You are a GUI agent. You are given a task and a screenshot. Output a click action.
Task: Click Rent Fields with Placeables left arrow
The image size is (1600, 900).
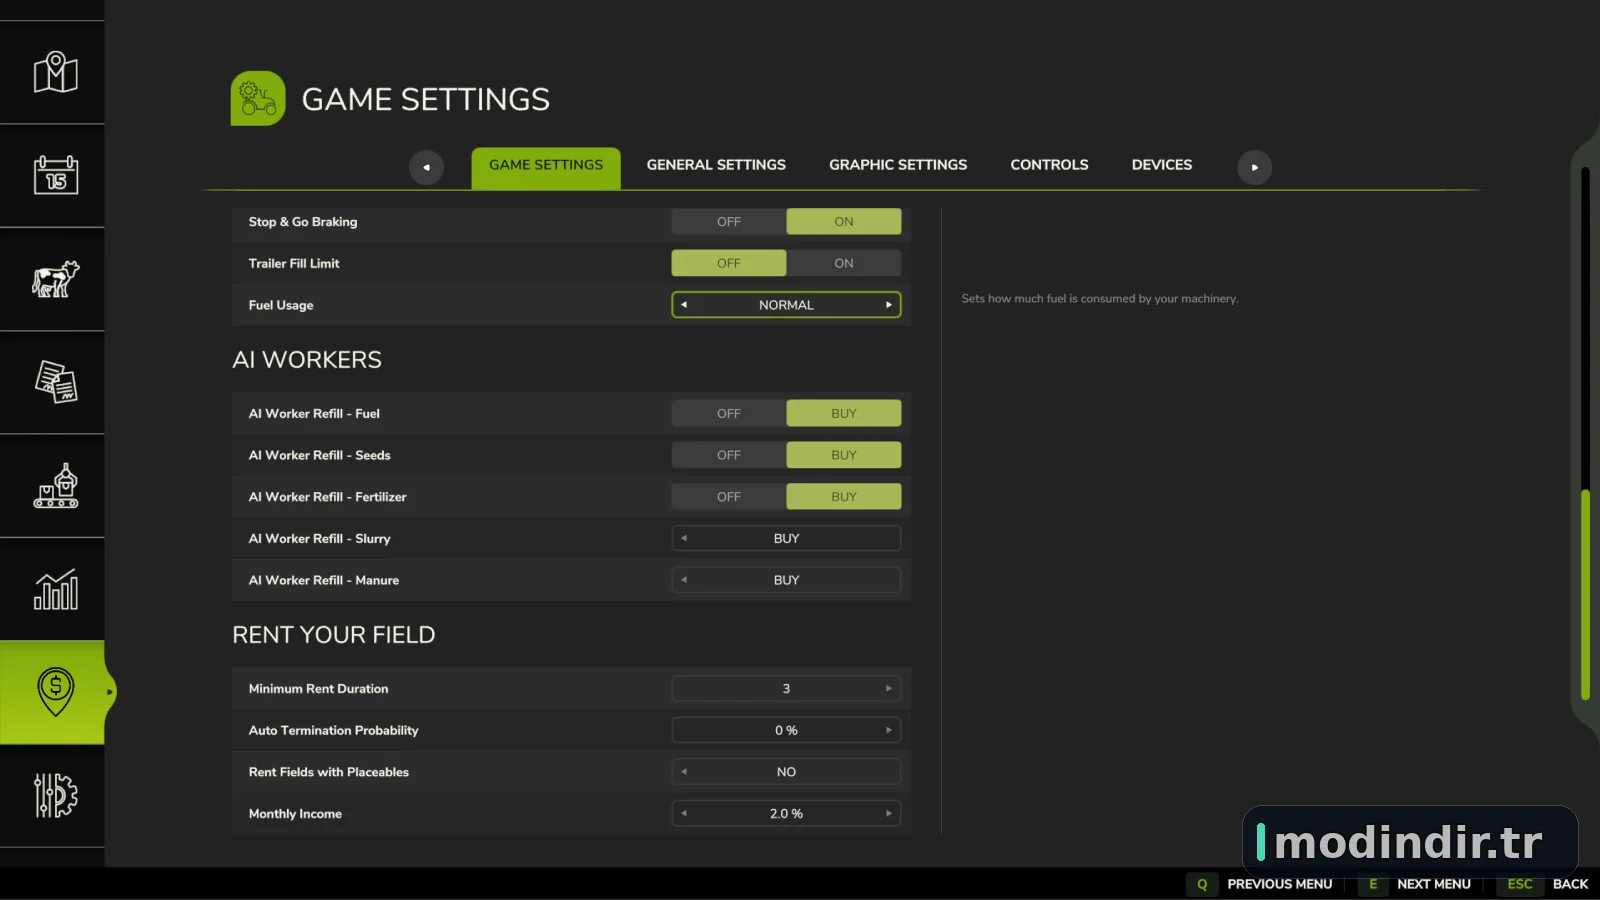684,772
